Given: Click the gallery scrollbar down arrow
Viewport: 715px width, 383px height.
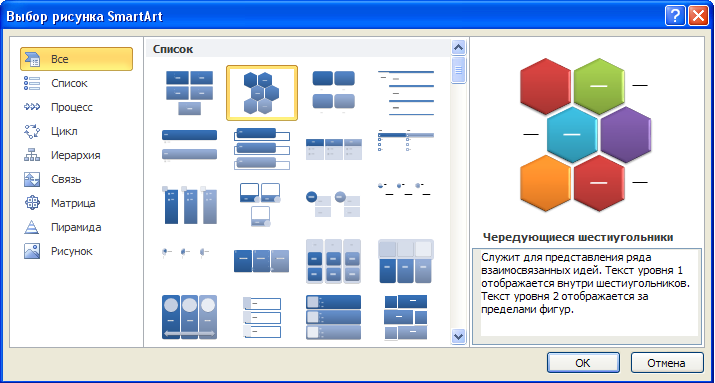Looking at the screenshot, I should click(x=458, y=336).
